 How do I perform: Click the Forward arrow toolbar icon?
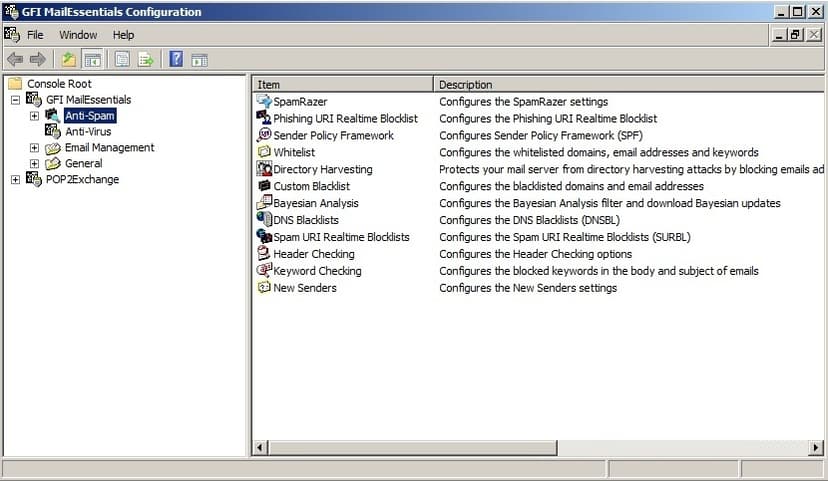click(x=37, y=59)
